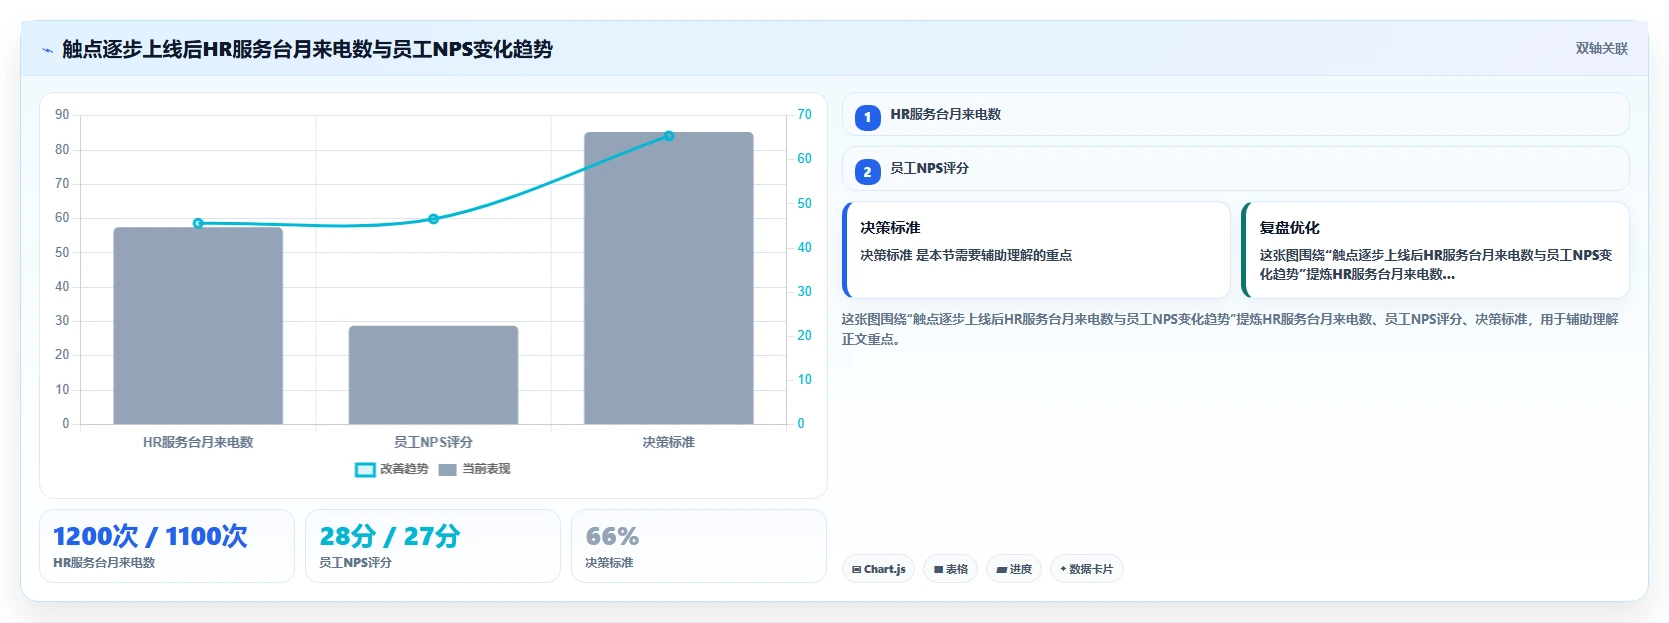
Task: Click the 1200次 / 1100次 stat card
Action: 167,546
